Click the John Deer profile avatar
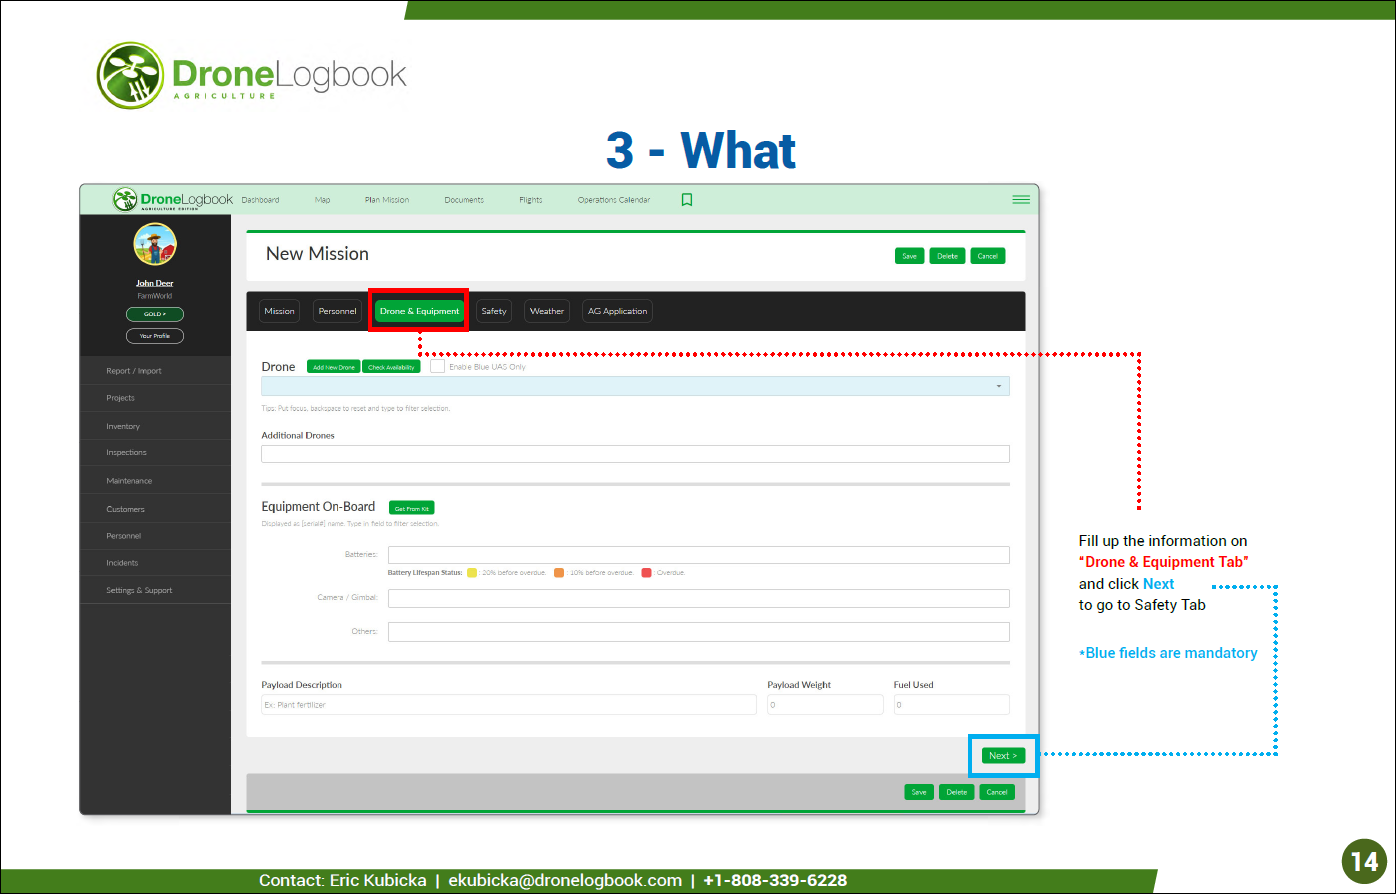 click(155, 245)
